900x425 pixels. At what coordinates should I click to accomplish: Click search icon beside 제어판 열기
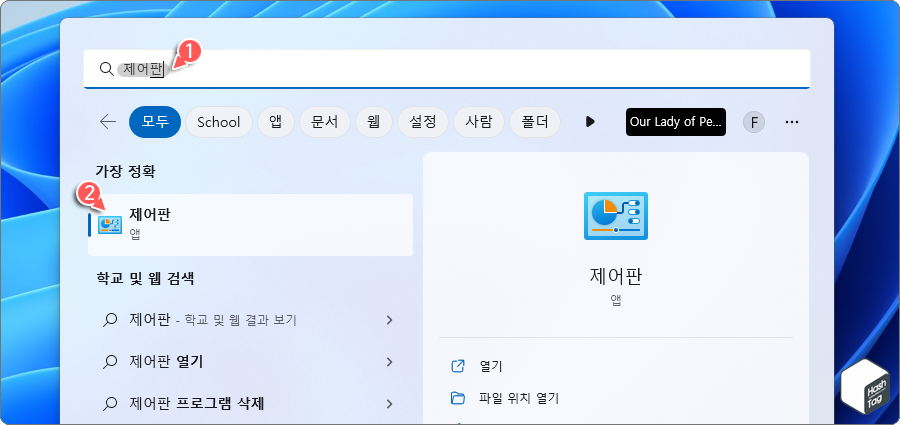click(x=110, y=362)
